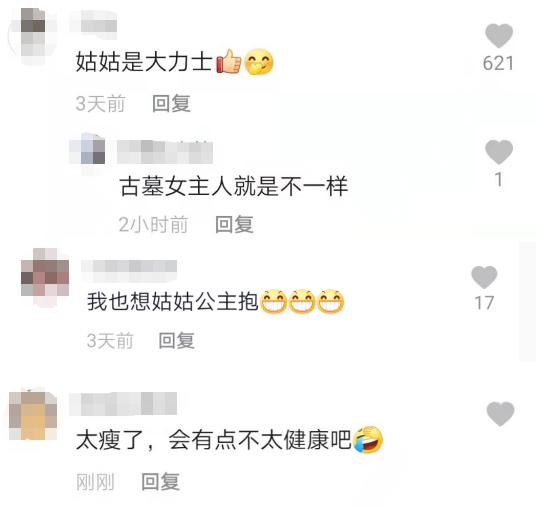Viewport: 536px width, 506px height.
Task: Open avatar of "太瘦了" commenter
Action: tap(33, 414)
